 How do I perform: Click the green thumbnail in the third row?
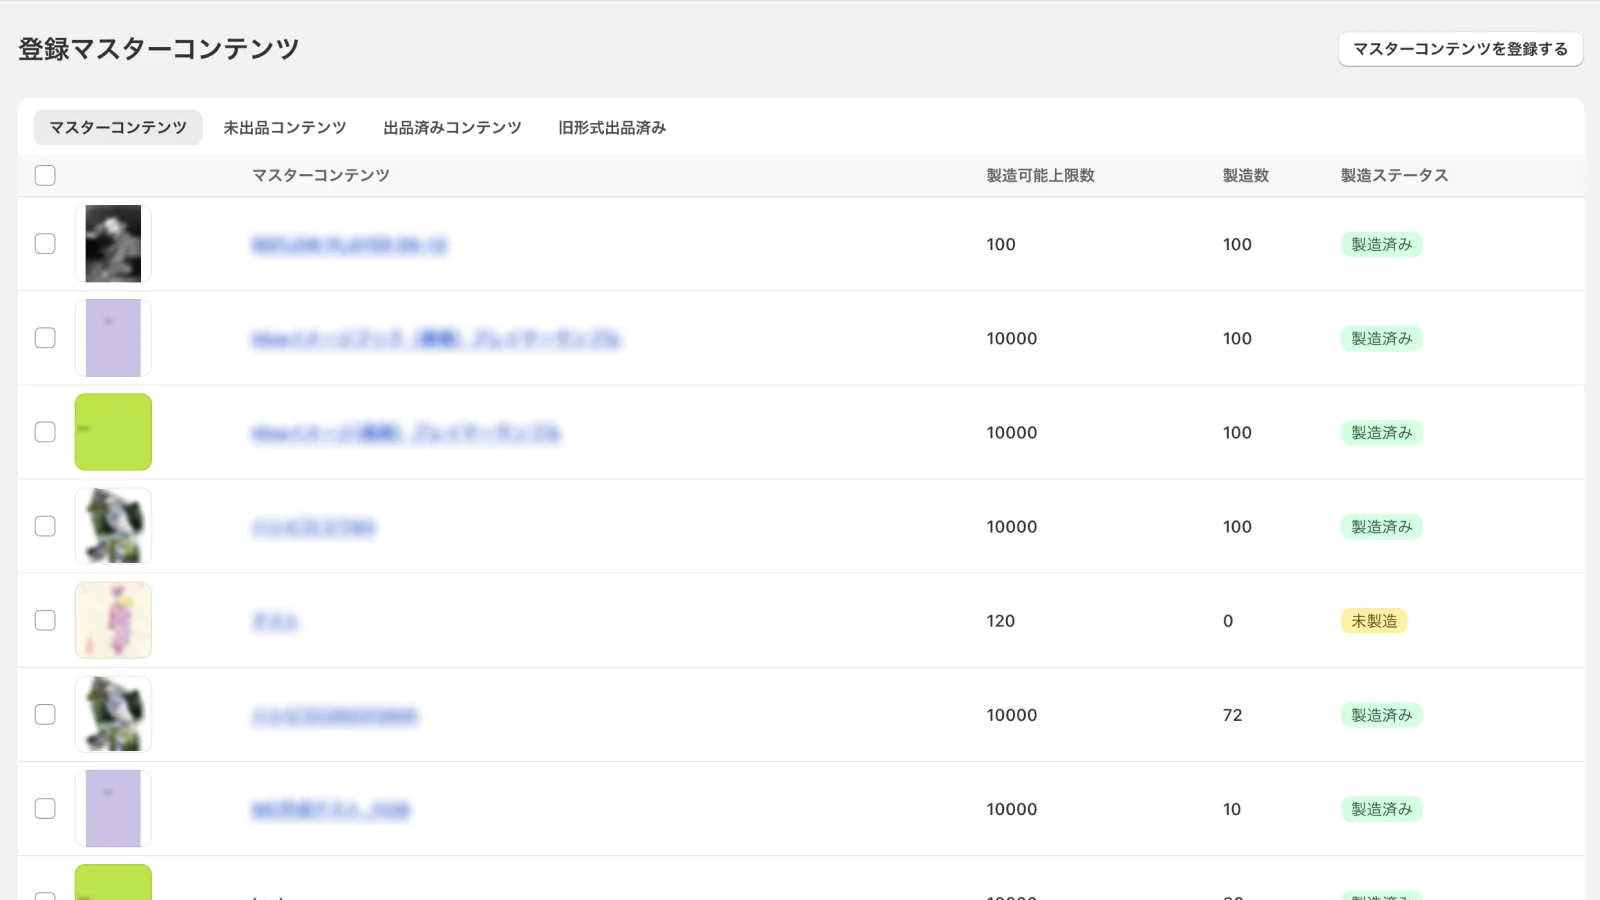(113, 432)
